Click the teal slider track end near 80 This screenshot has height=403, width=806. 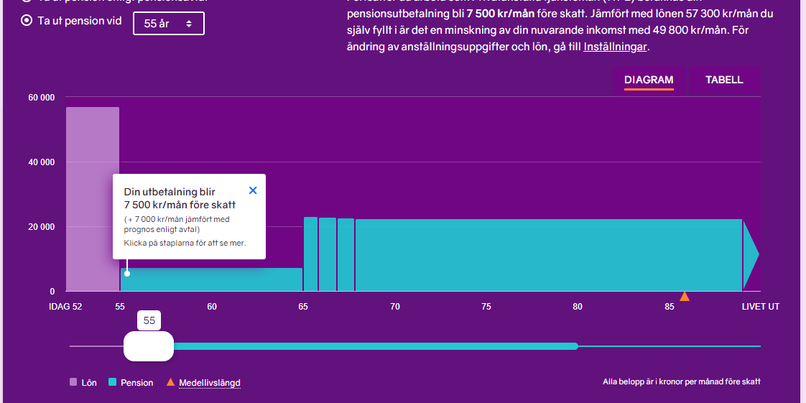[x=574, y=346]
